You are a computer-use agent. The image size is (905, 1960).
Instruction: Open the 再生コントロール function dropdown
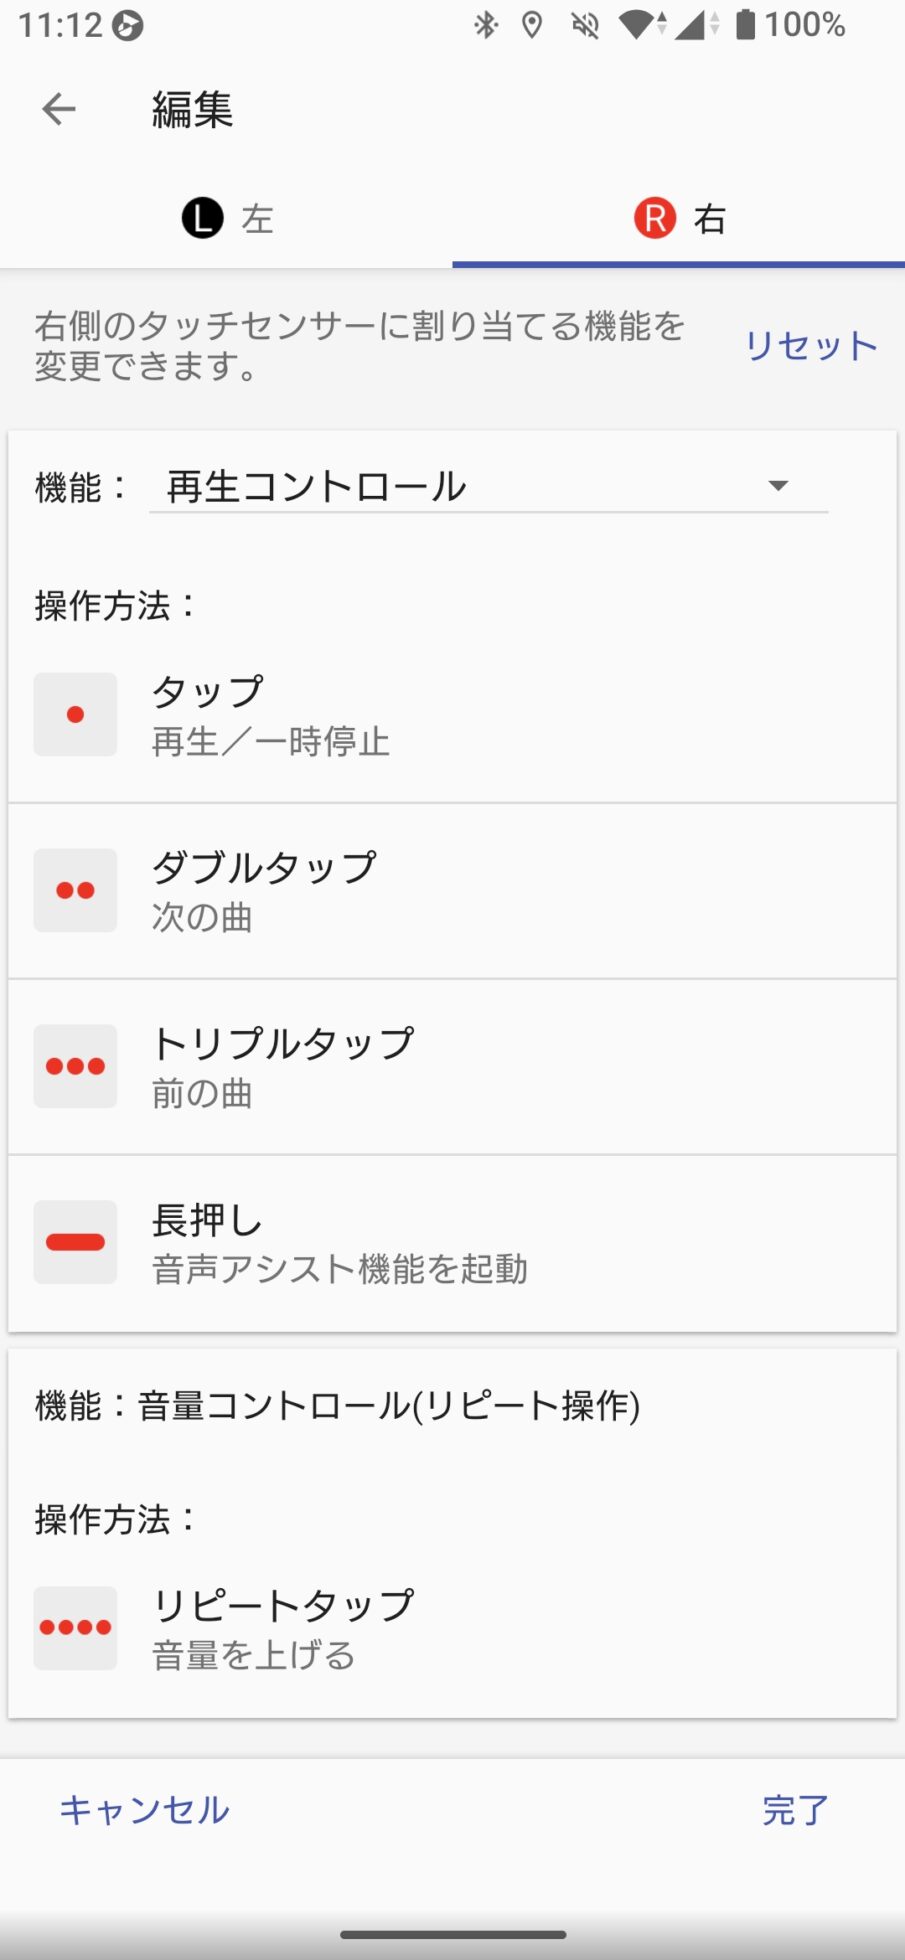click(460, 487)
